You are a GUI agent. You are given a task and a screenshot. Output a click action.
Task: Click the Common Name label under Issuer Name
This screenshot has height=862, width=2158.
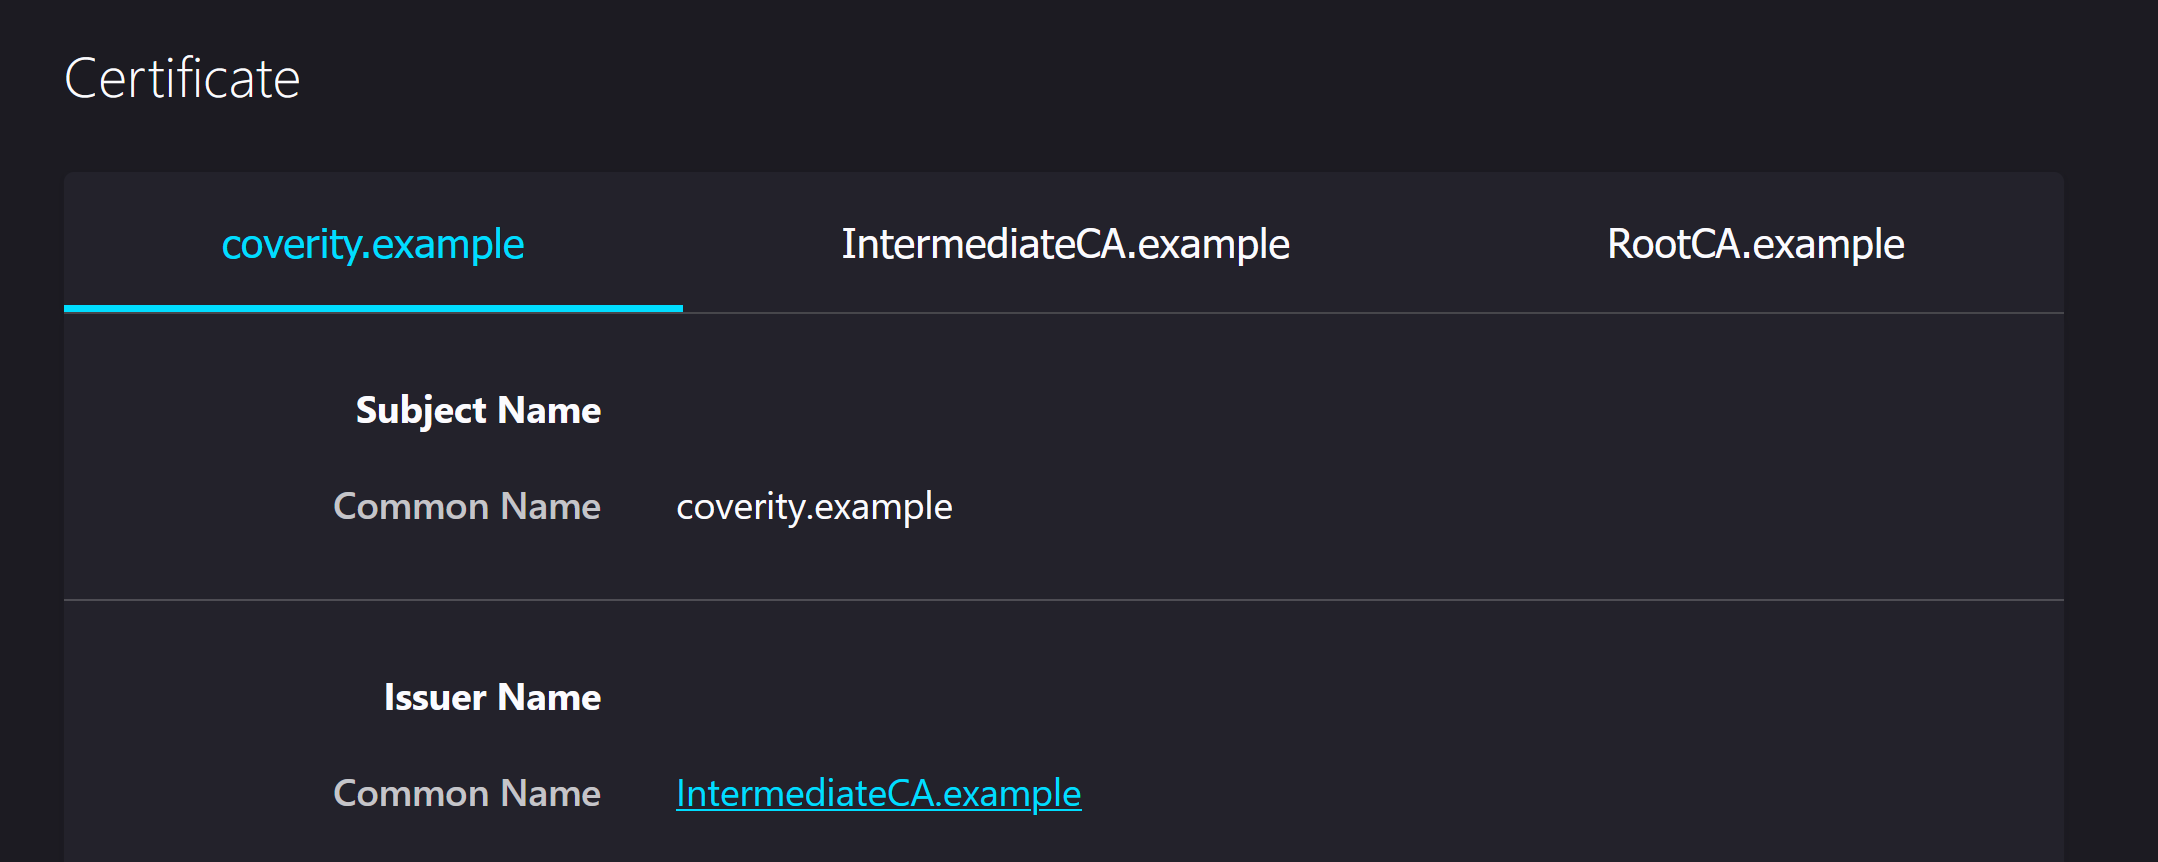click(466, 792)
